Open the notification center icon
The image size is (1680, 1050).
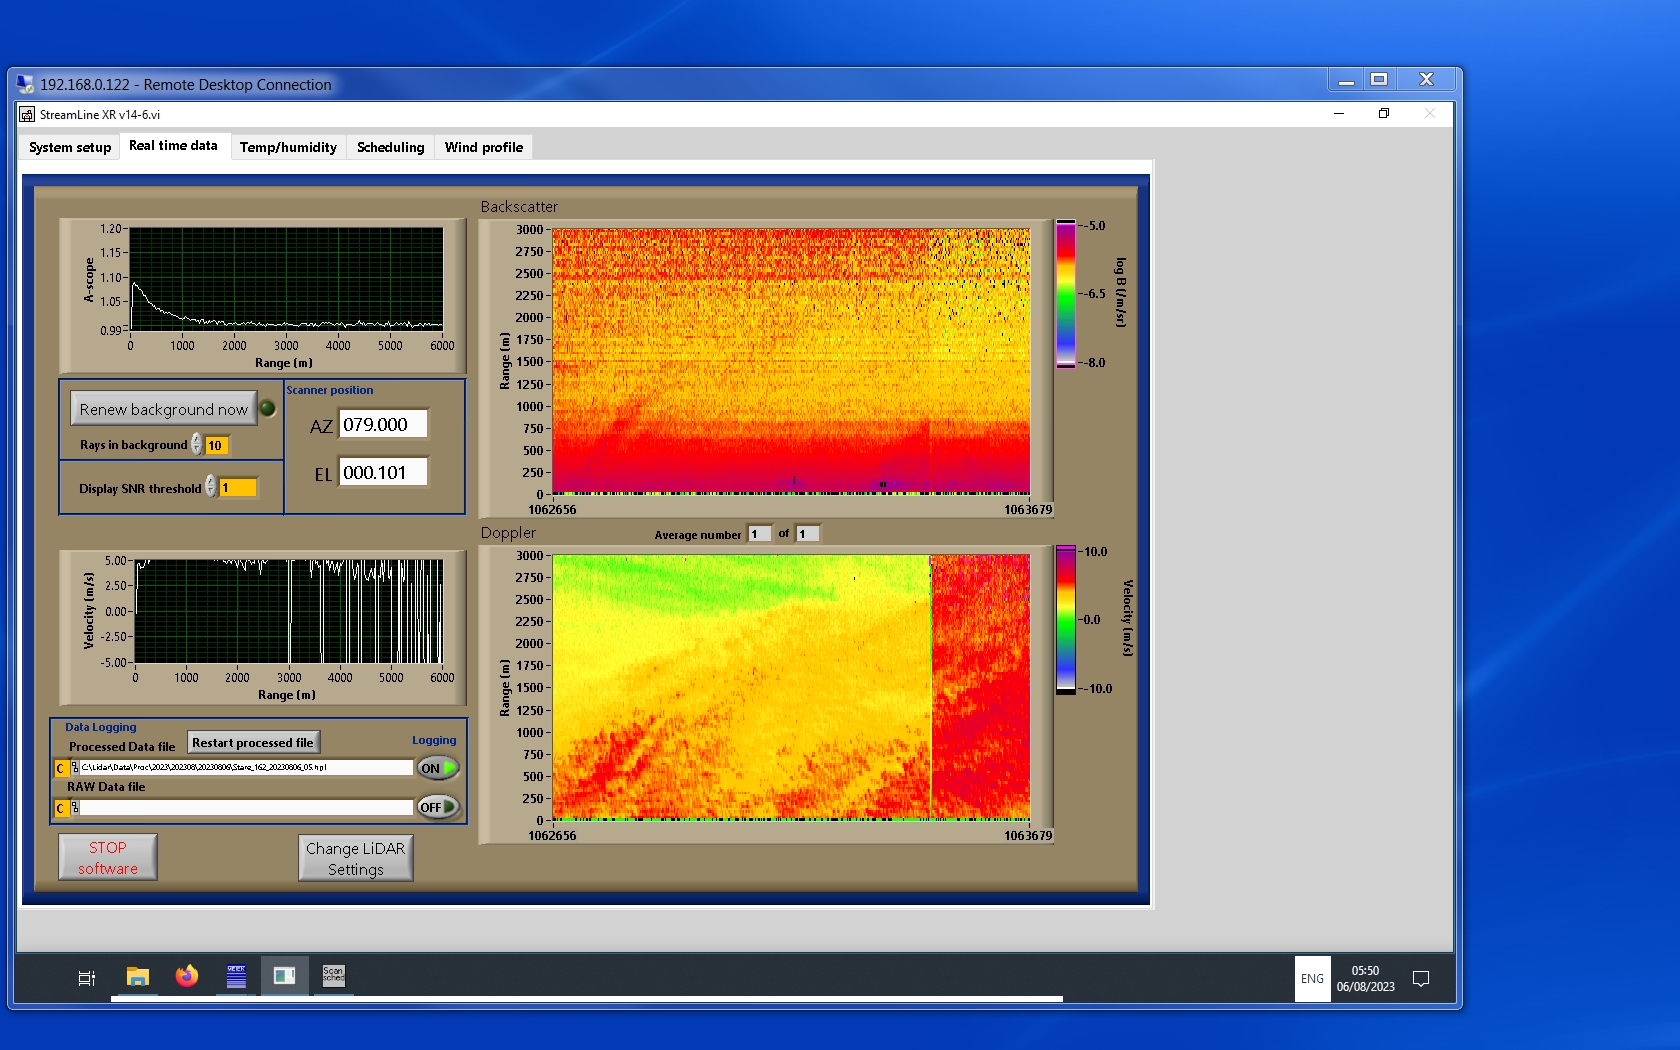coord(1420,978)
